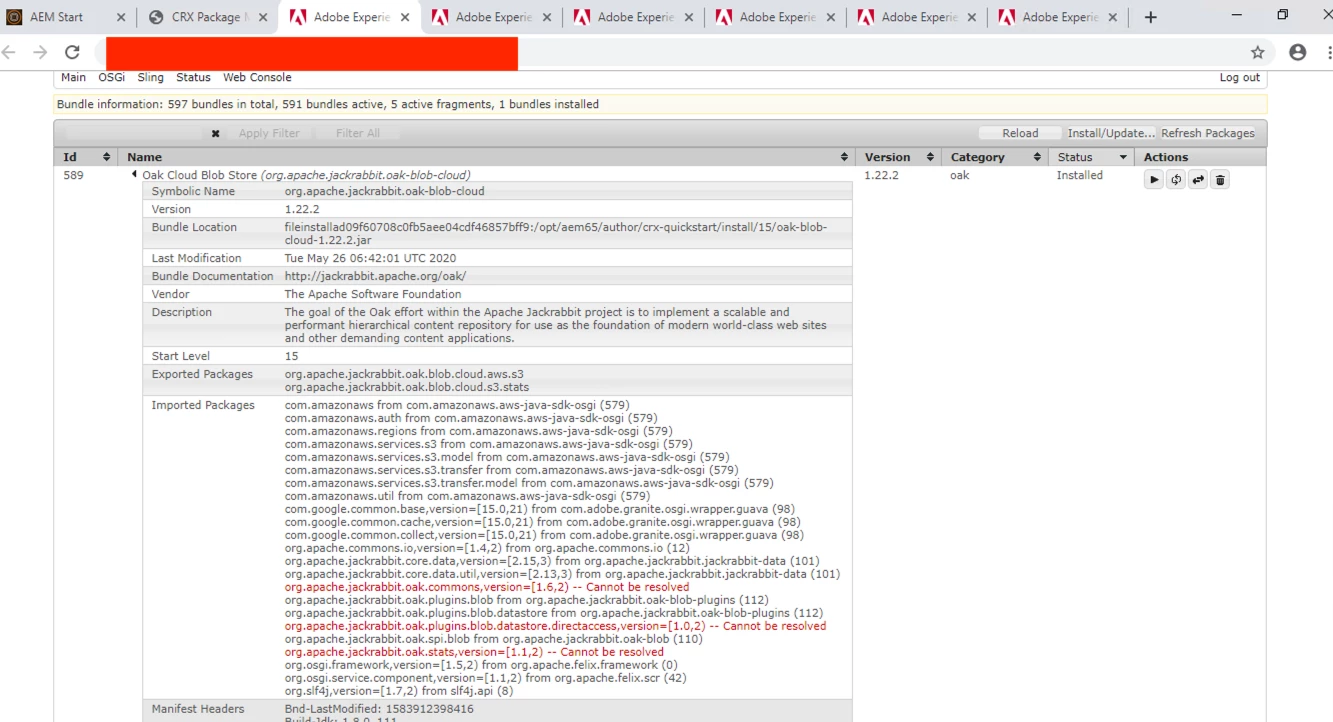Click the Last Modification date value
1333x722 pixels.
(x=370, y=258)
